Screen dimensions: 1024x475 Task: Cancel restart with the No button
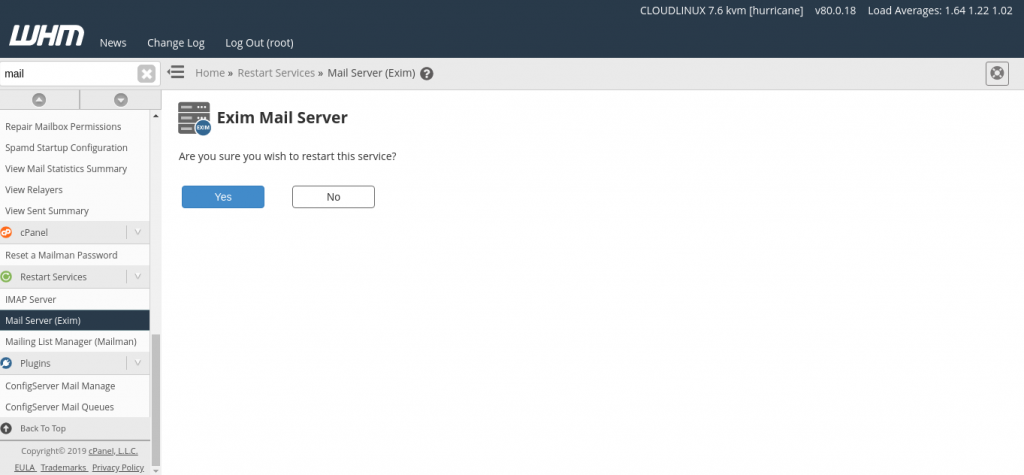coord(333,197)
